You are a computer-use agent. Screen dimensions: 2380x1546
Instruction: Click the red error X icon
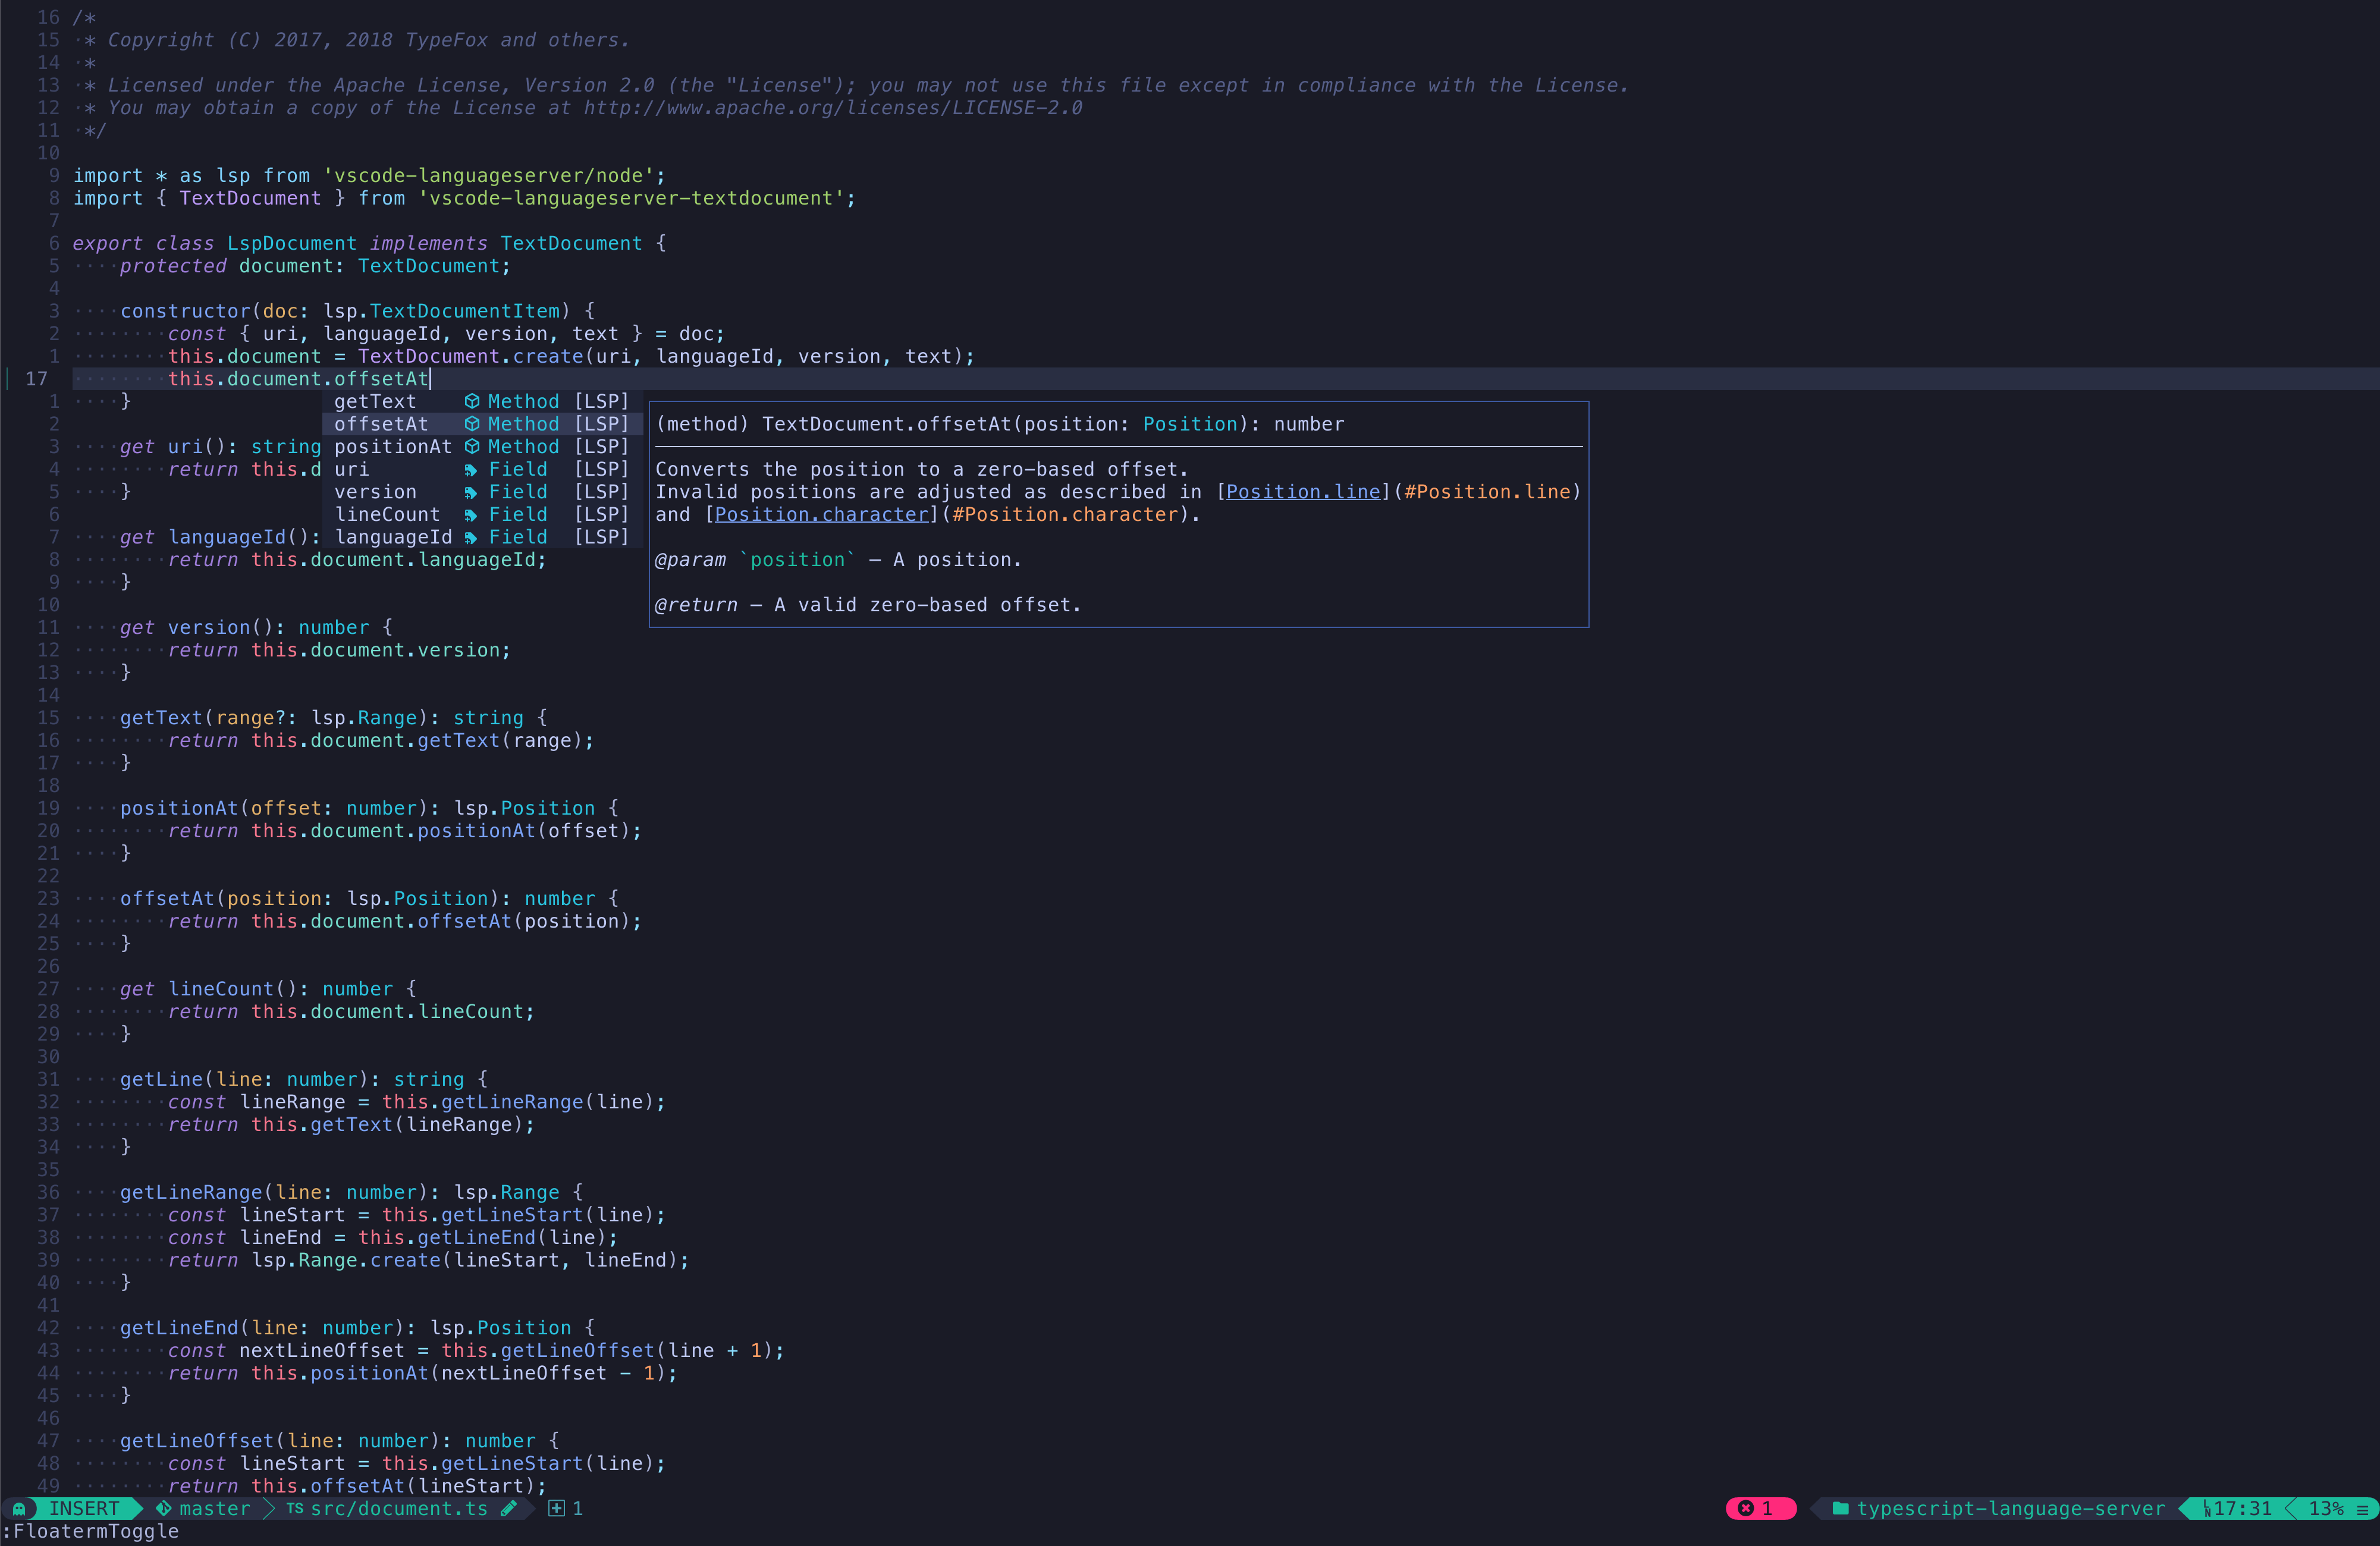(1745, 1508)
